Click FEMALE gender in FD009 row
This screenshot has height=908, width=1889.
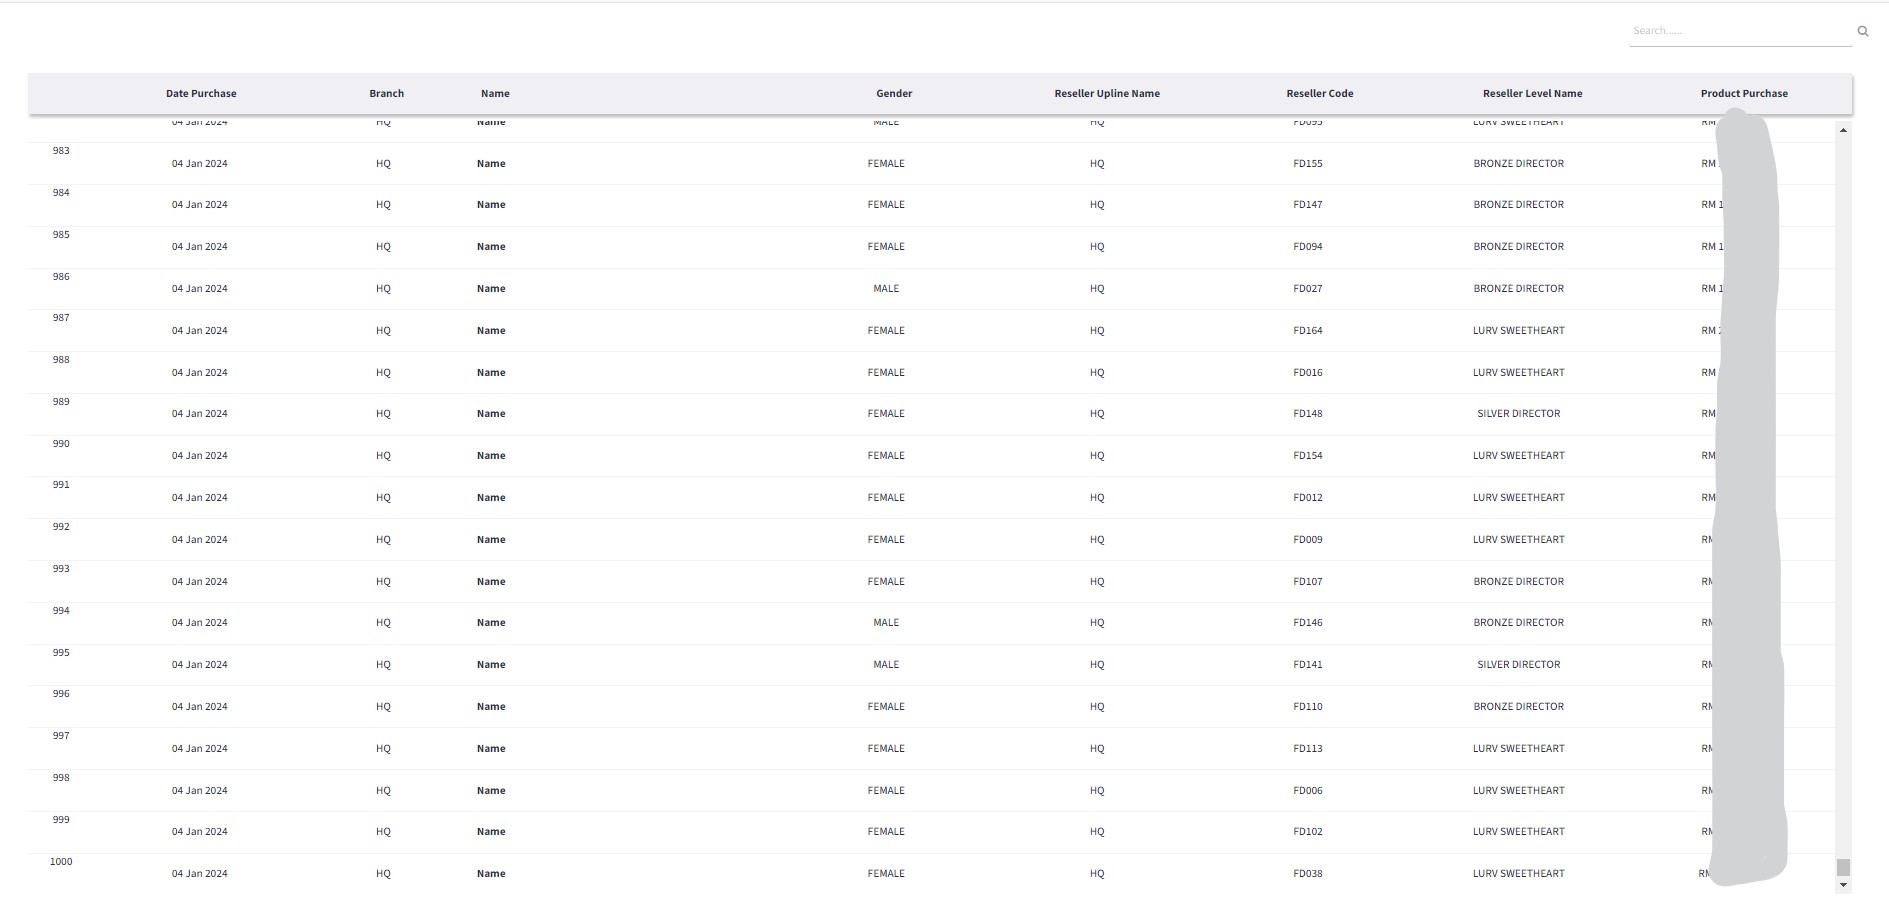click(886, 539)
